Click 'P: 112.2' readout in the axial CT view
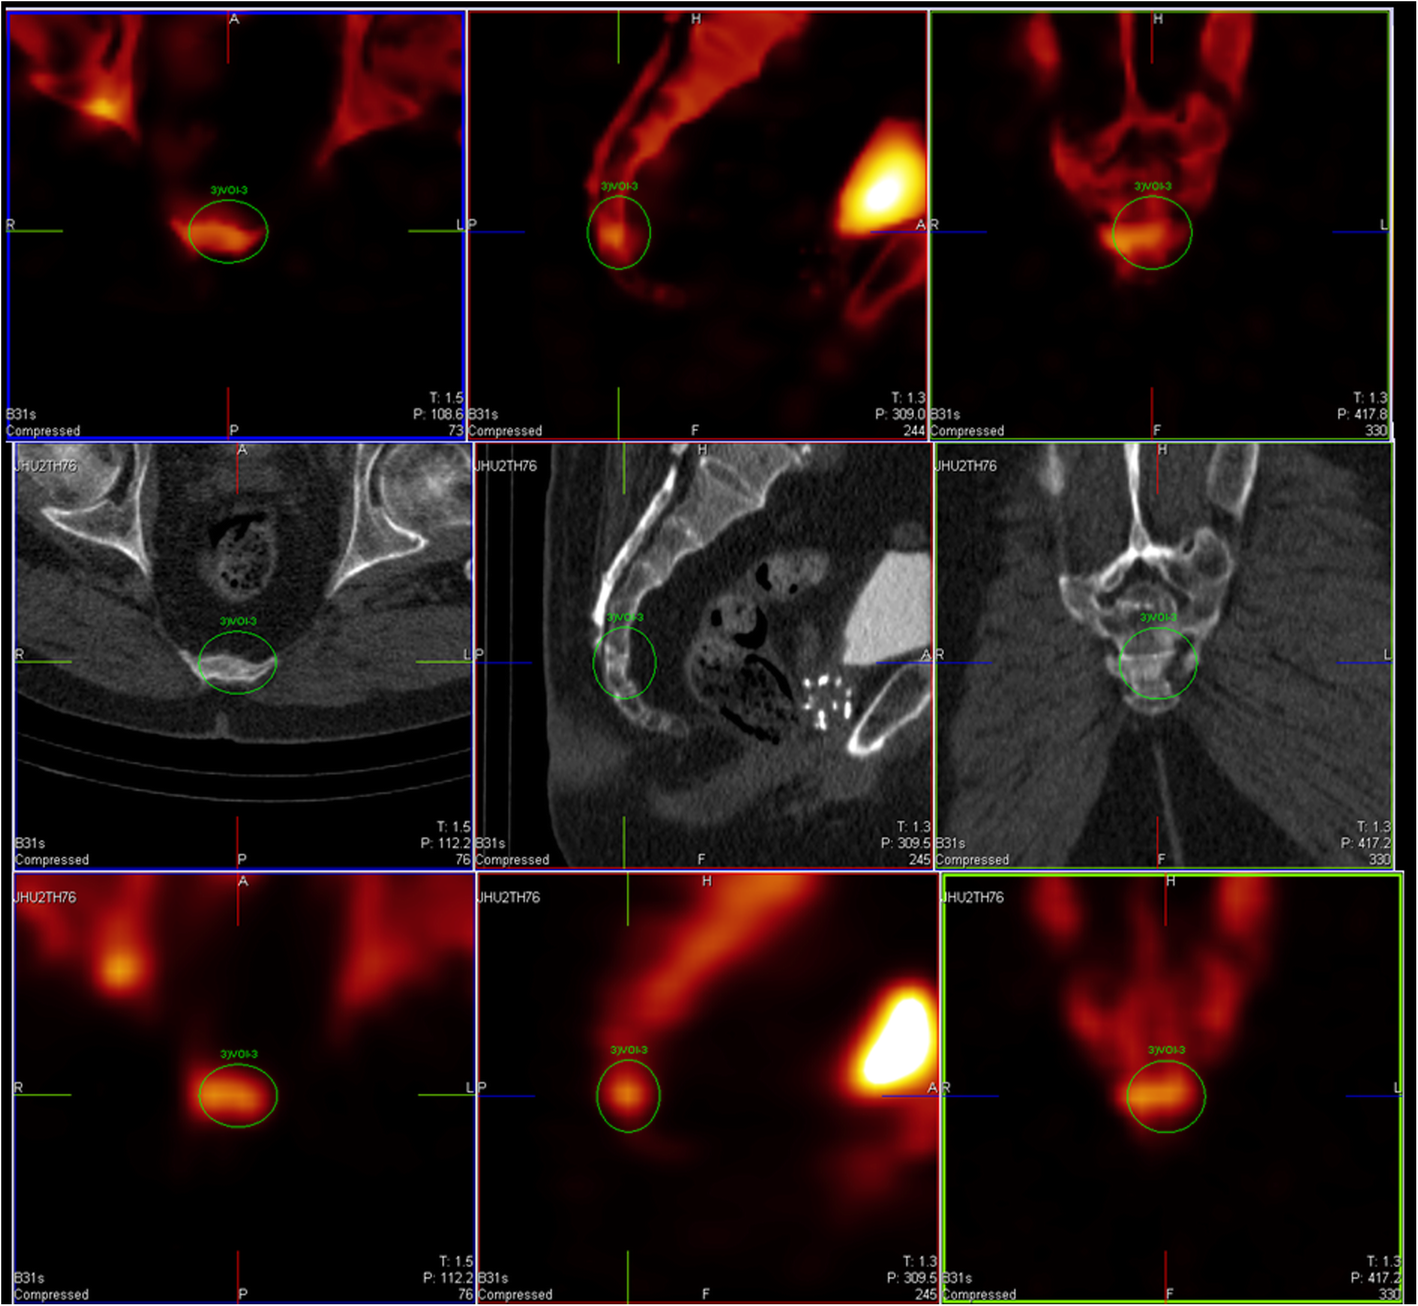Viewport: 1418px width, 1306px height. [446, 843]
